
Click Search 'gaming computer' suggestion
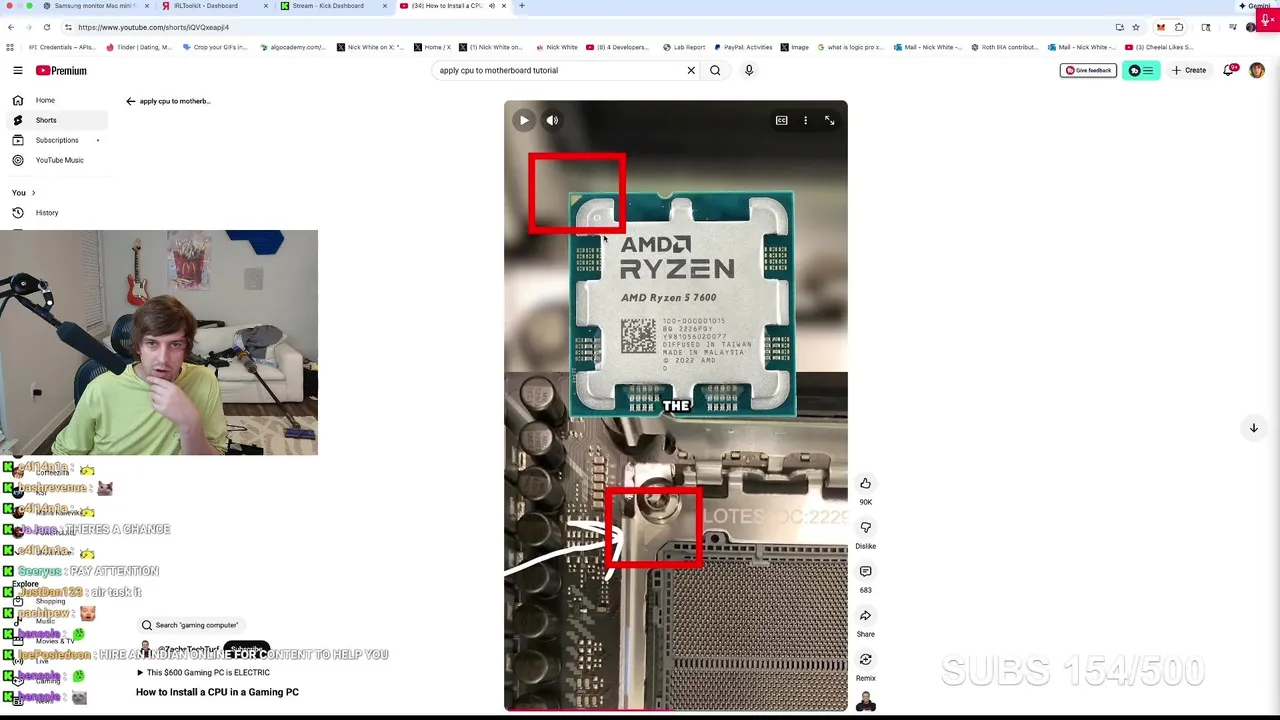point(190,625)
